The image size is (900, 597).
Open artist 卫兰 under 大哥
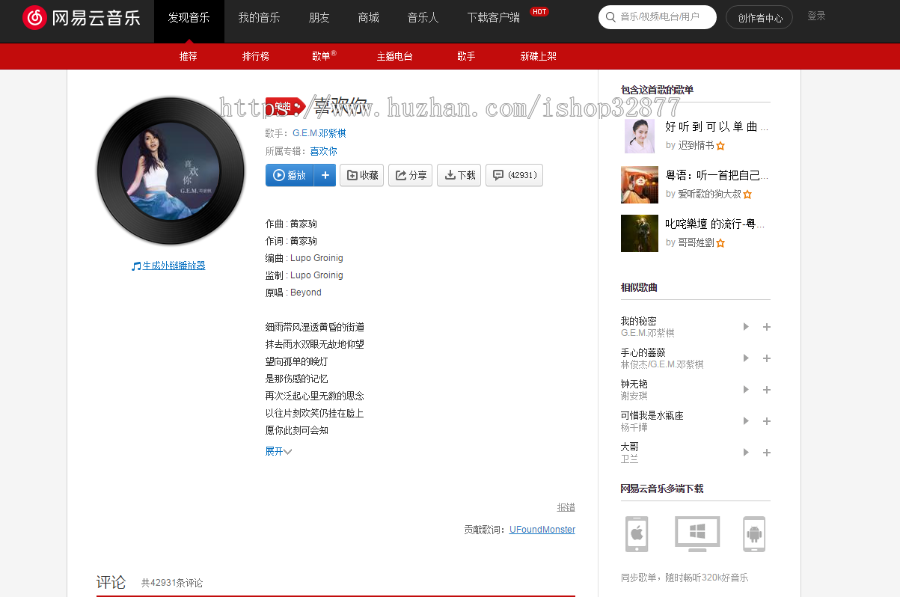[629, 459]
